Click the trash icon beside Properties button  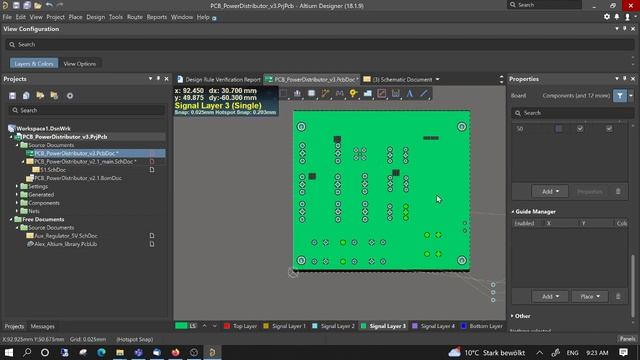(x=618, y=191)
